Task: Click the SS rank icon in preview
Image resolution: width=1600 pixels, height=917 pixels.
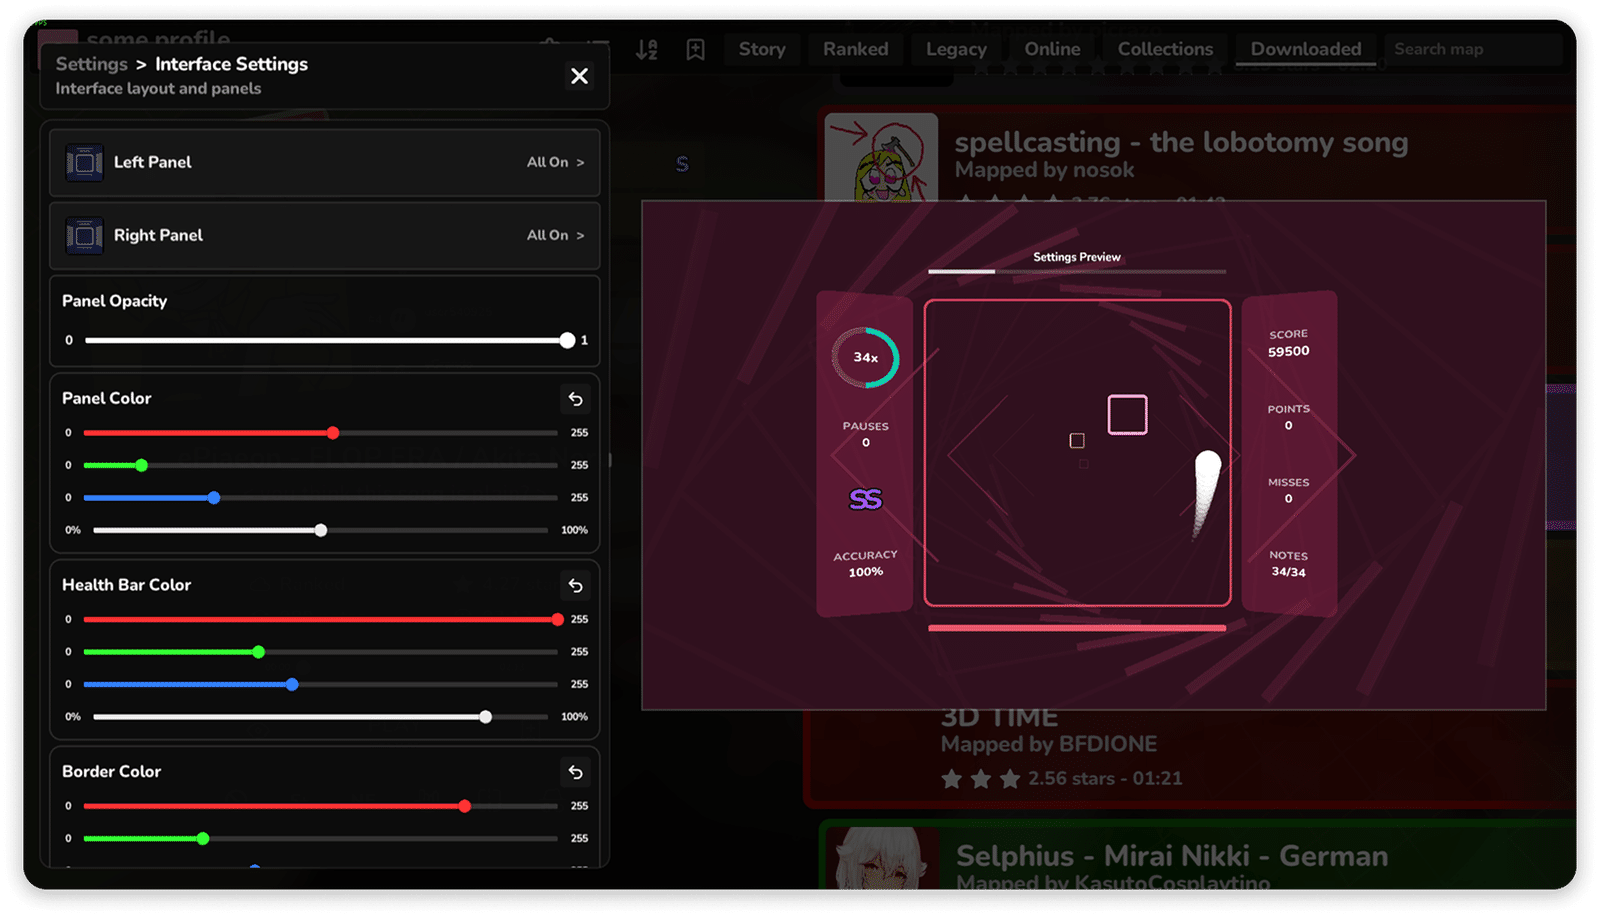Action: point(866,499)
